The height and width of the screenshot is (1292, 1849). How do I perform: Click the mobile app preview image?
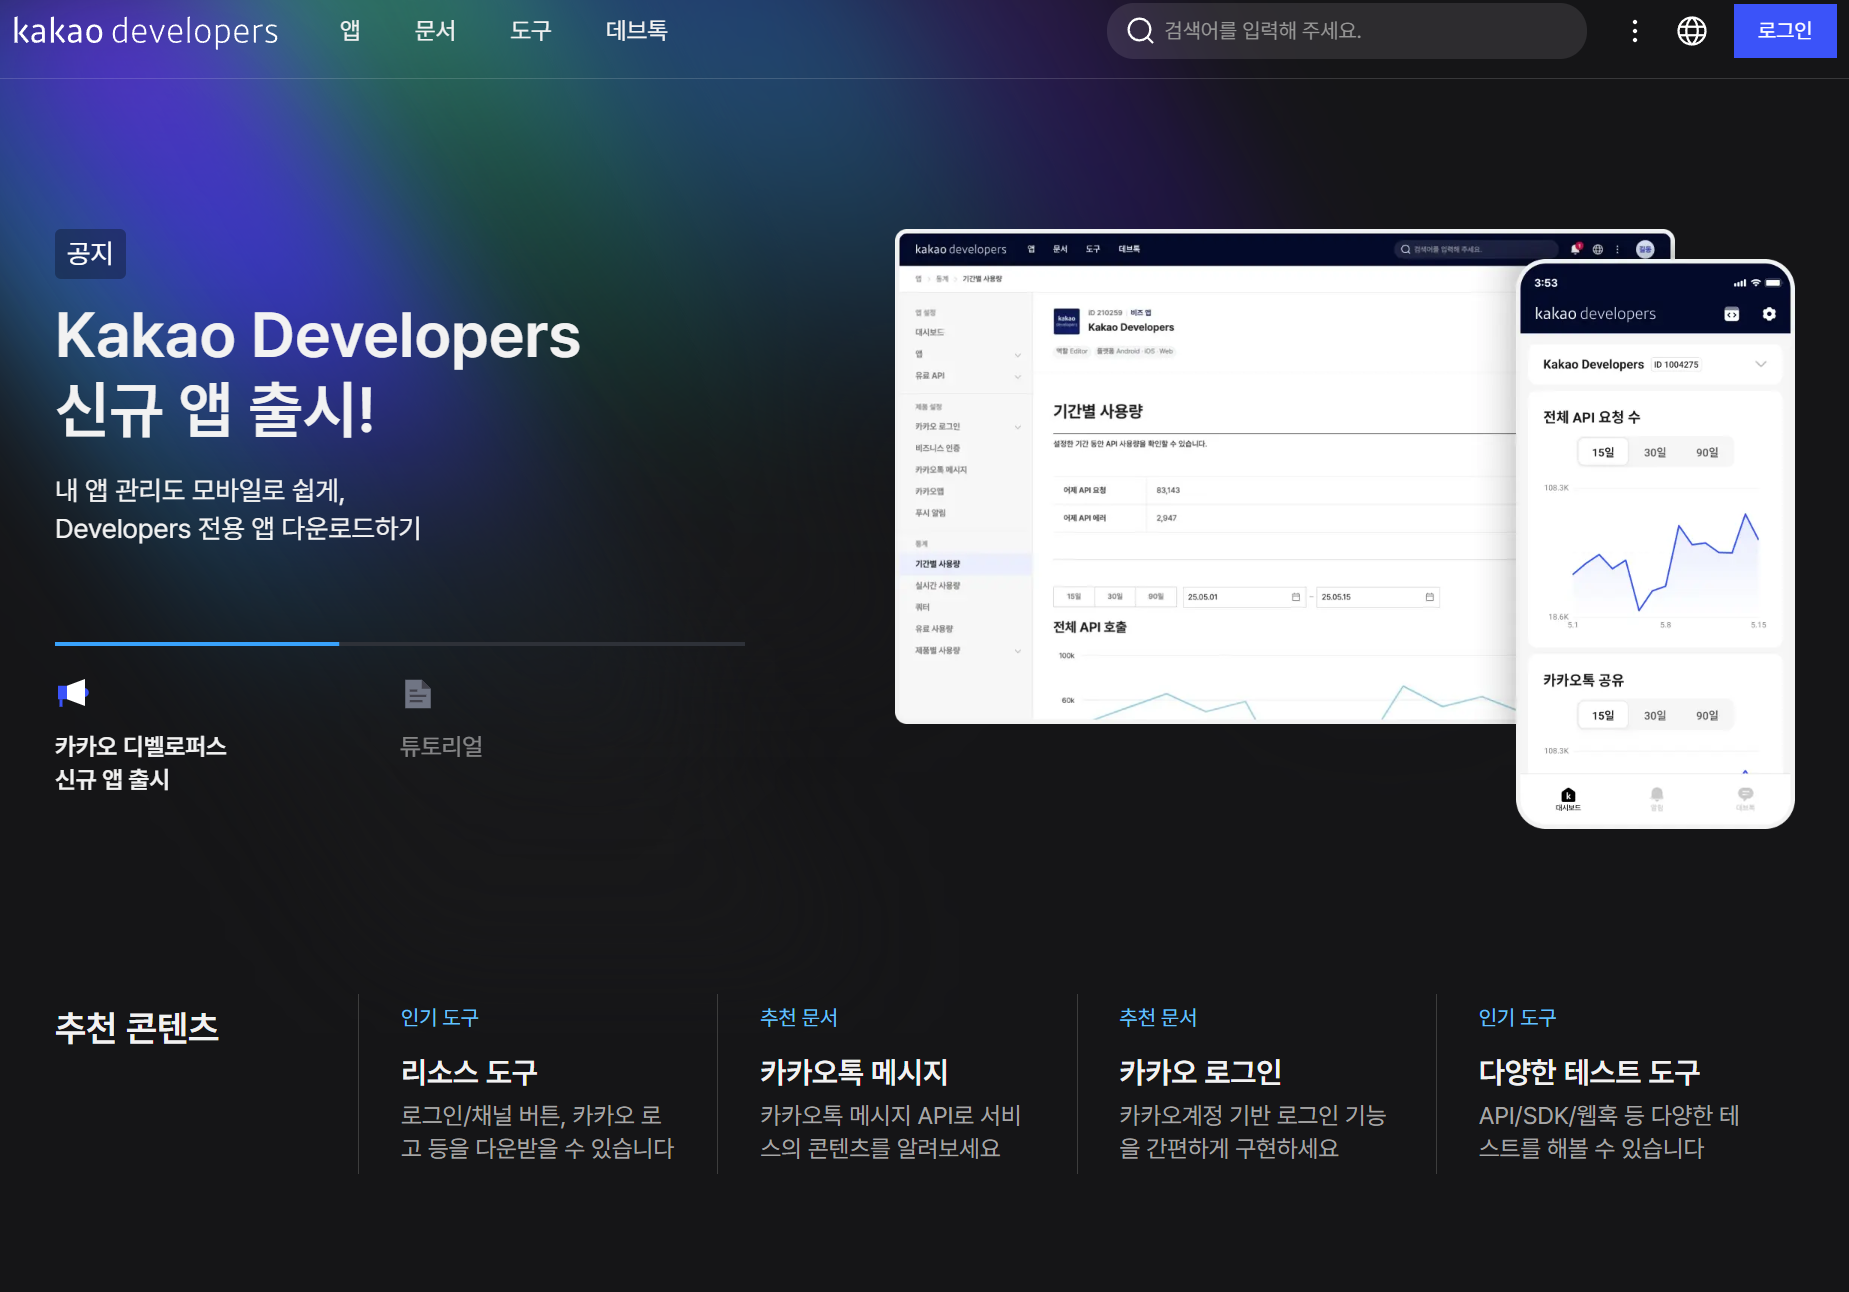[1655, 545]
